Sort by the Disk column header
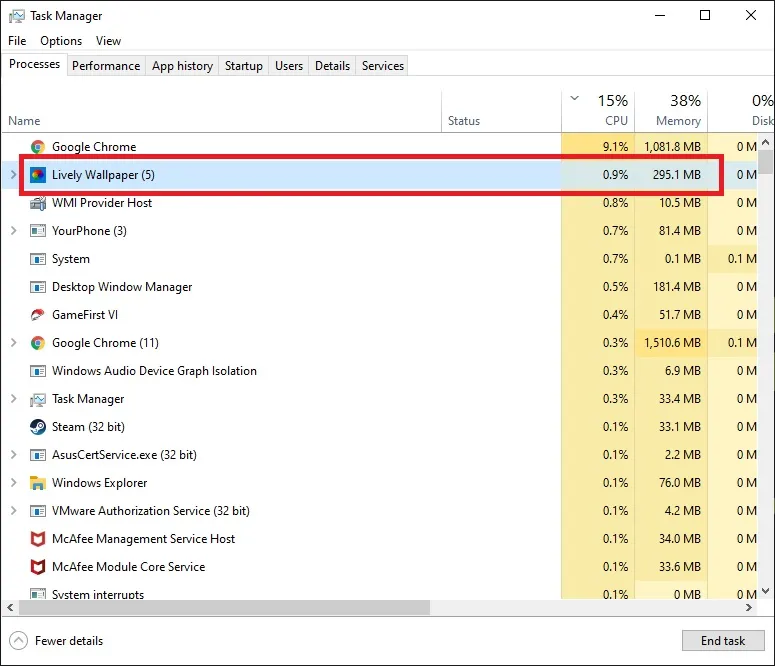This screenshot has width=775, height=666. click(741, 112)
